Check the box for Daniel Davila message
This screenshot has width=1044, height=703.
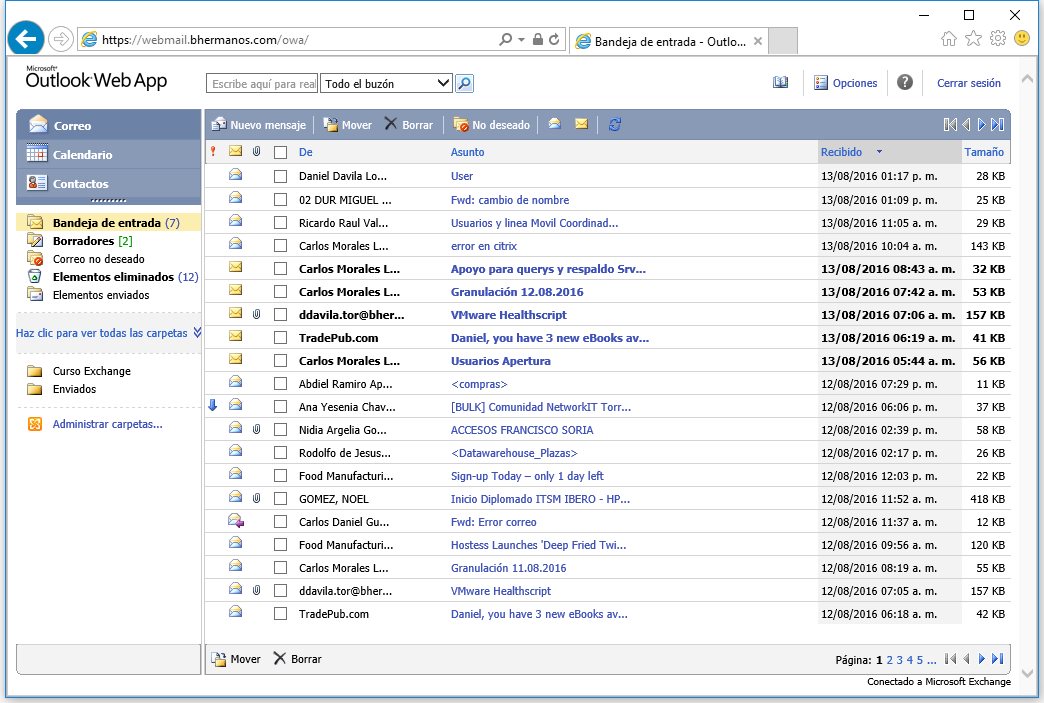coord(280,176)
